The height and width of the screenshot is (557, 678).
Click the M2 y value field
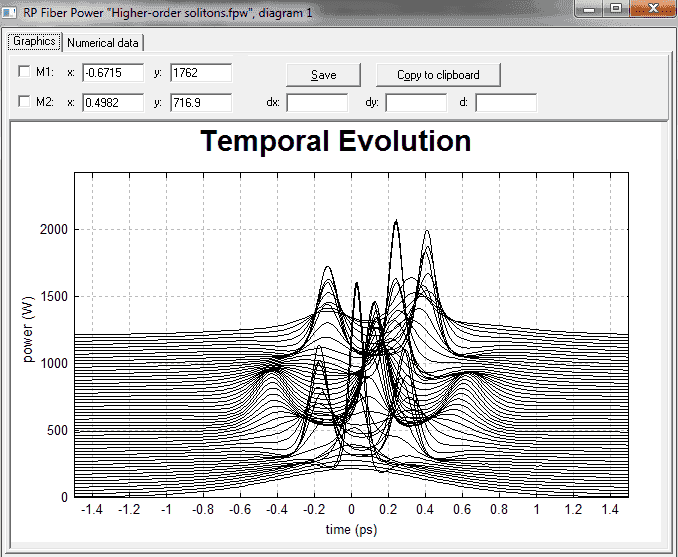tap(201, 103)
